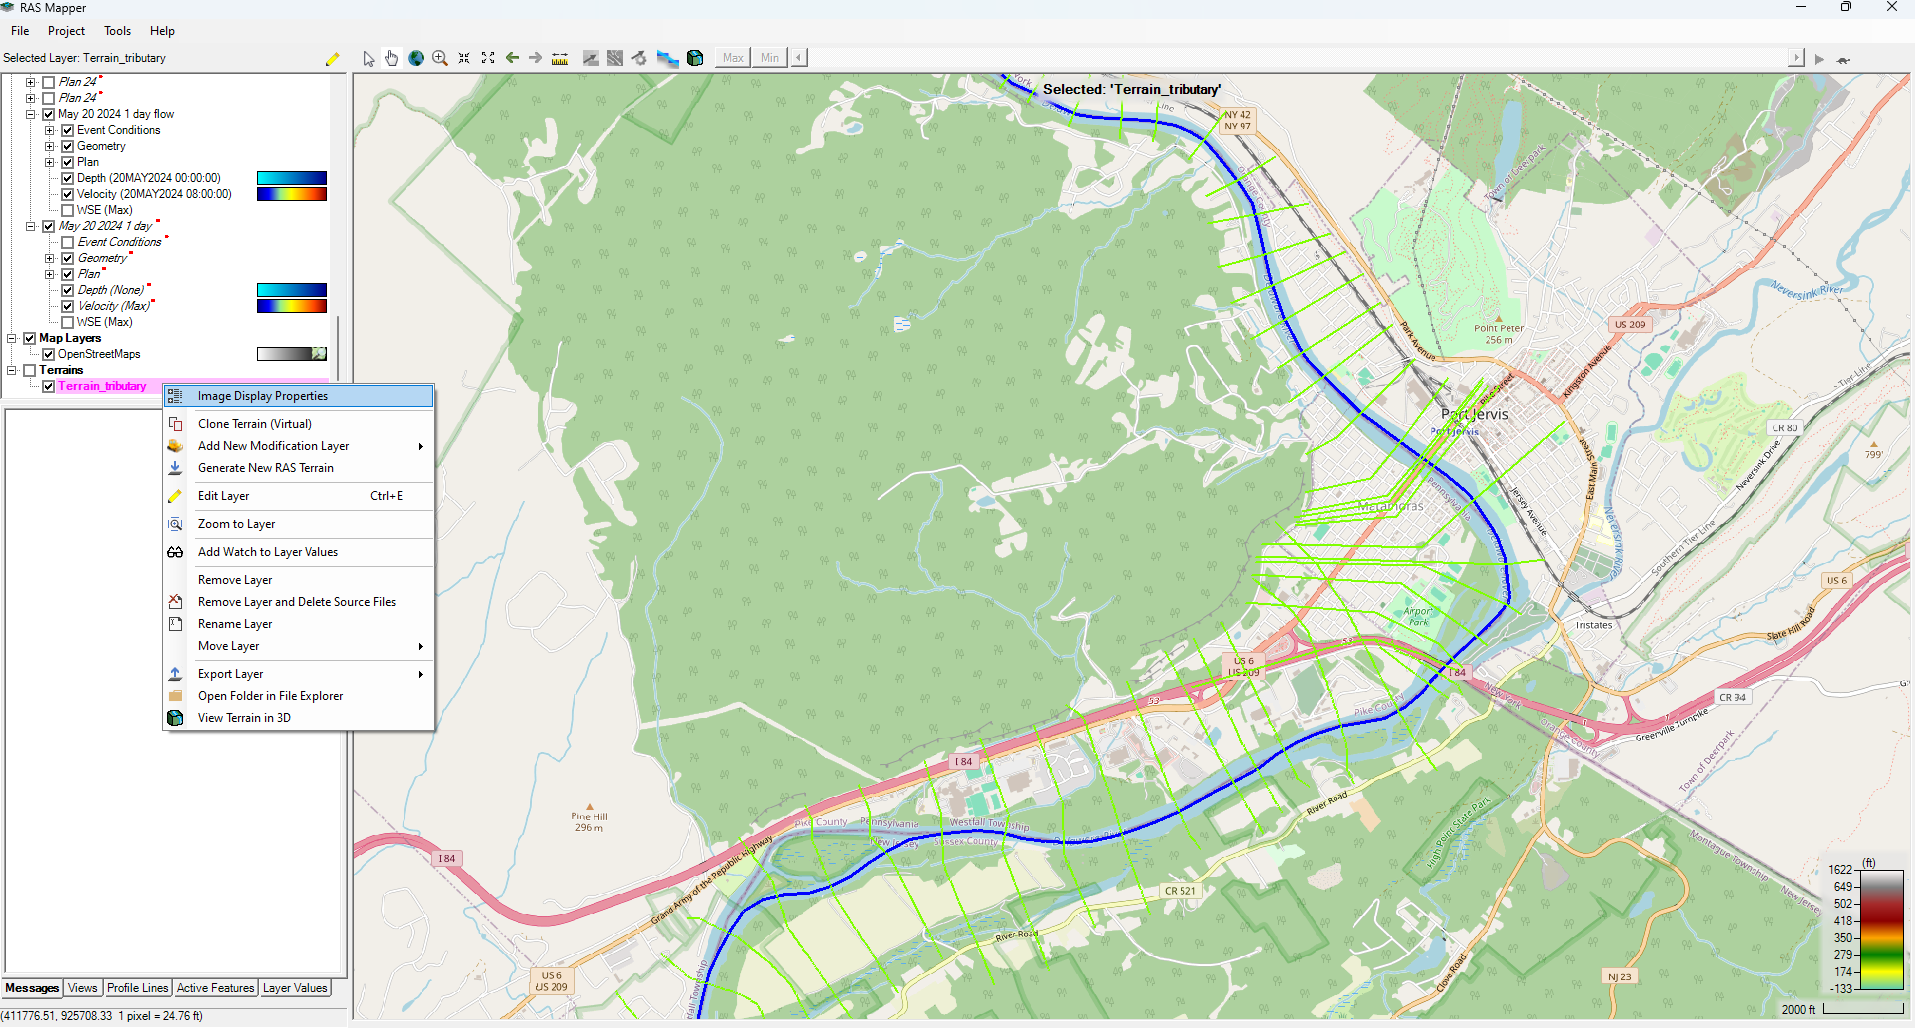
Task: Uncheck the OpenStreetMaps layer checkbox
Action: pyautogui.click(x=48, y=354)
